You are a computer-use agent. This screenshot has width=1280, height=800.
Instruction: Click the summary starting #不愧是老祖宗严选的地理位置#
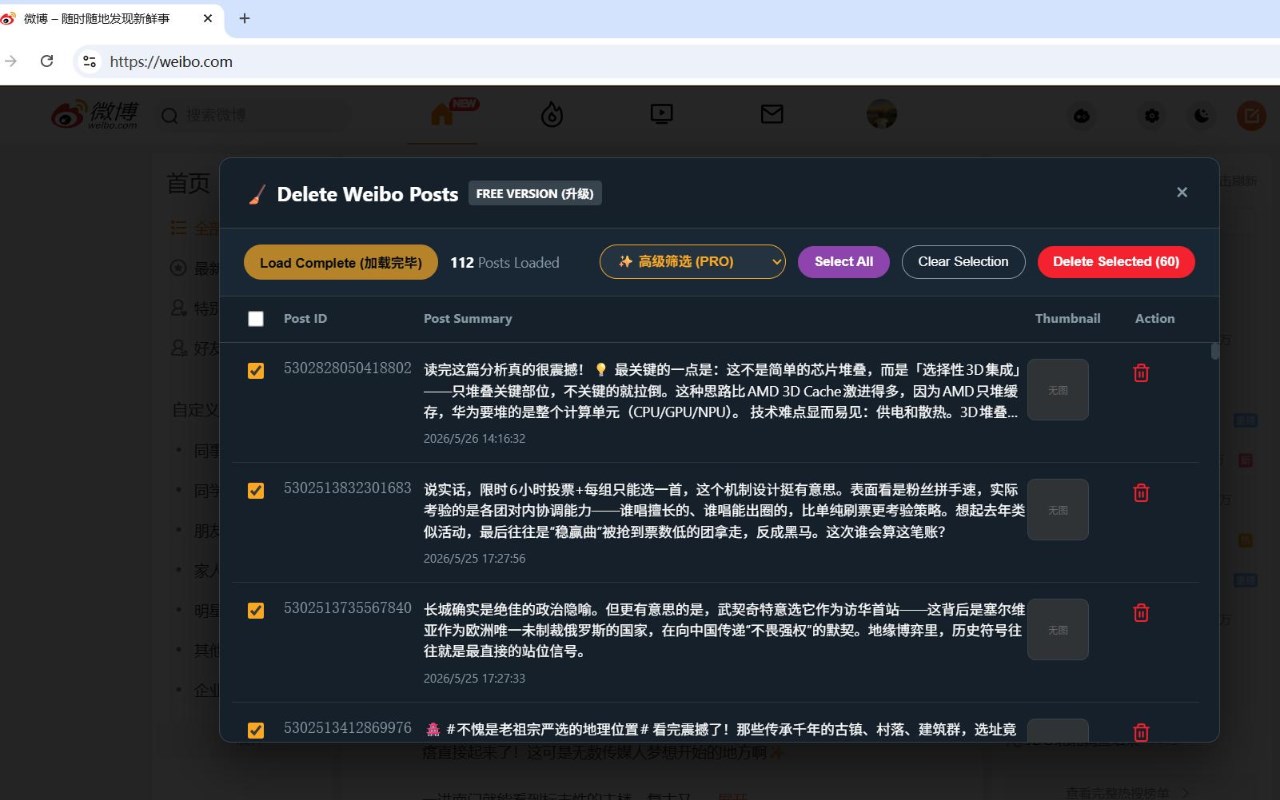click(720, 731)
